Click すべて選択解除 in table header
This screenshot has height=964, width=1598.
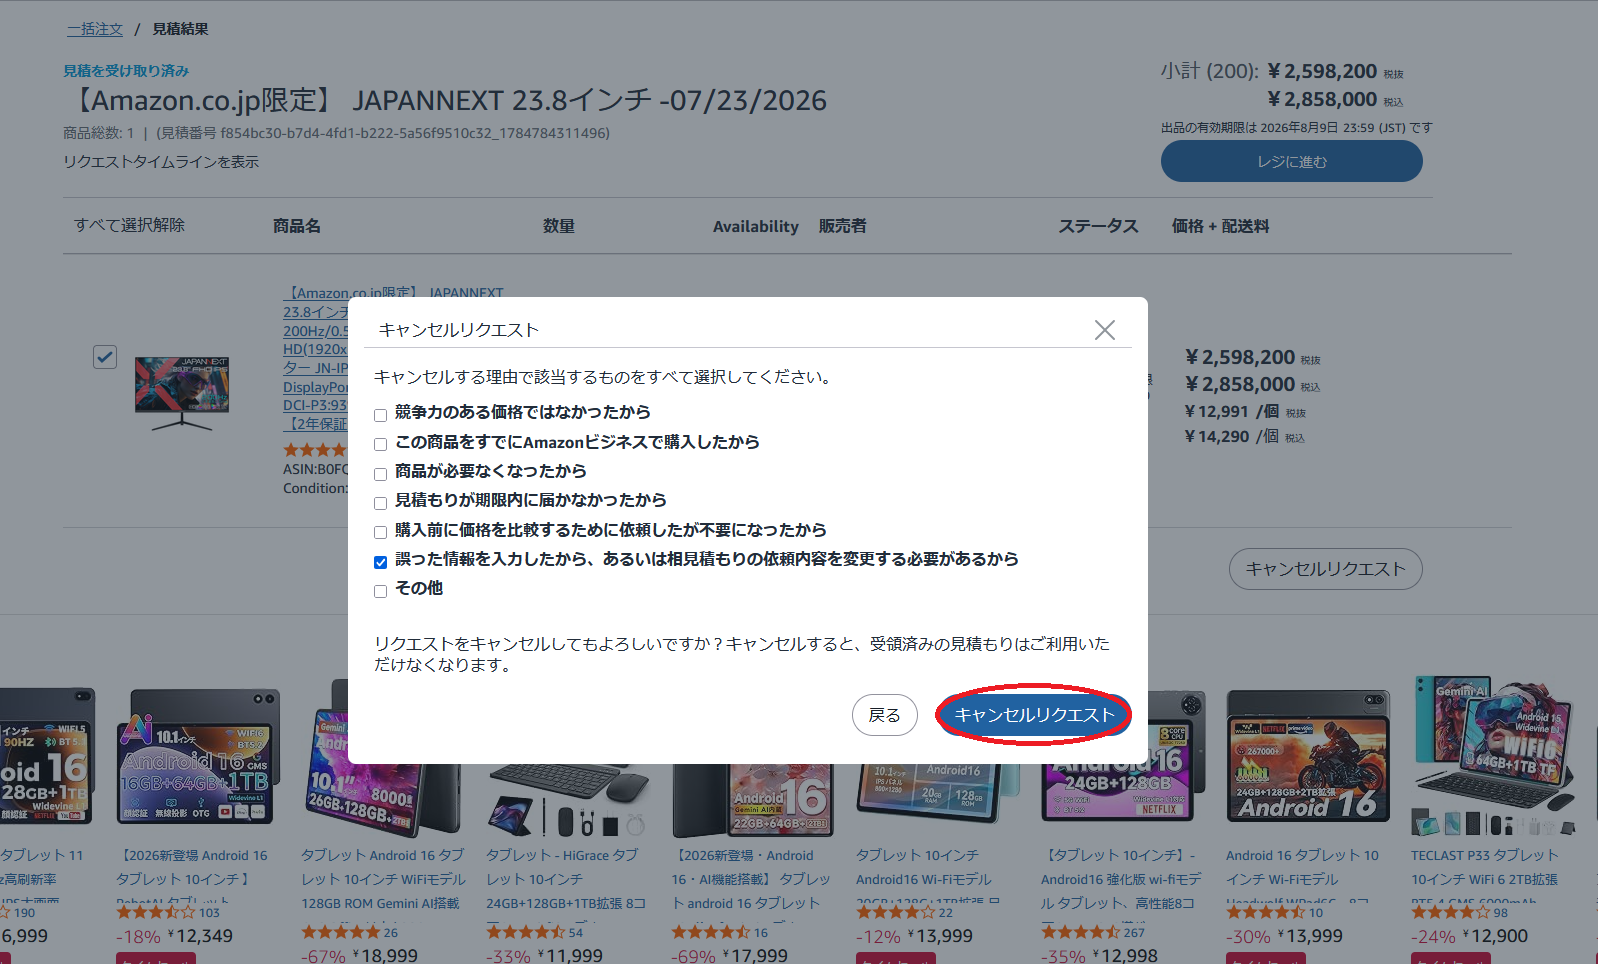129,225
